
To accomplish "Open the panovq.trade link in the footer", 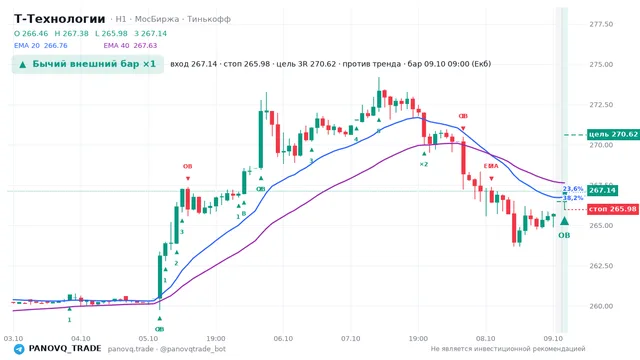I will point(131,349).
